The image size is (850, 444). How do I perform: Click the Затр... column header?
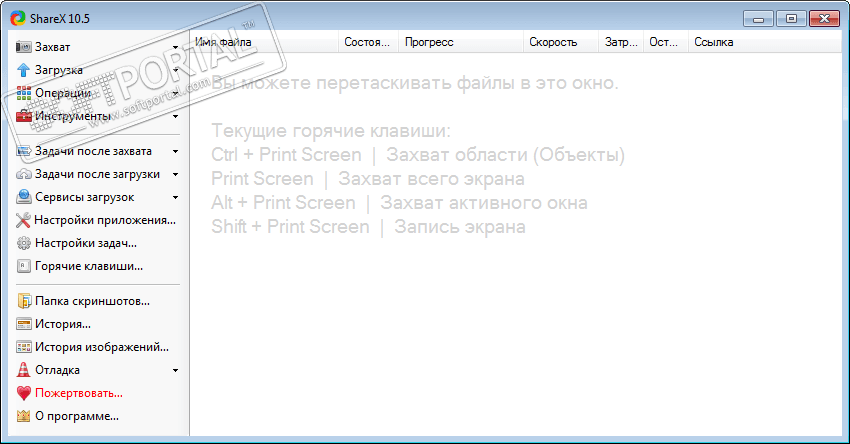coord(621,42)
